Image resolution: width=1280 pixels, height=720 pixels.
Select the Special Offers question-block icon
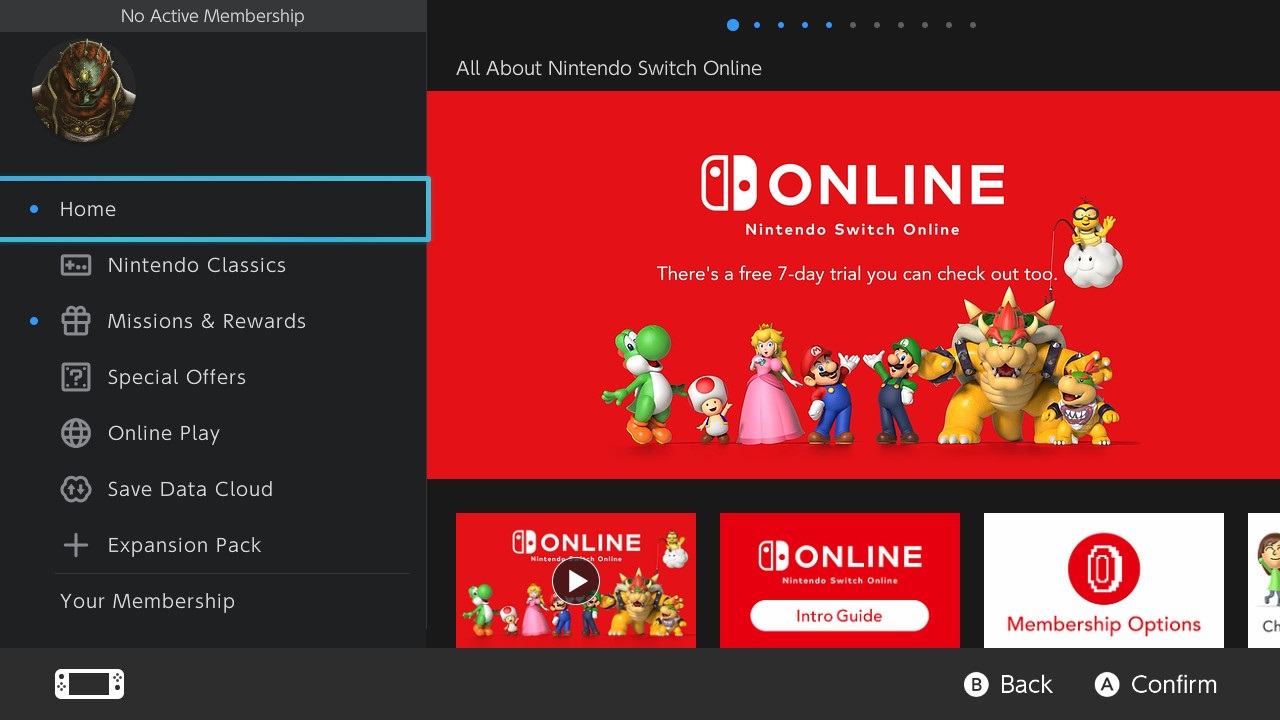coord(76,377)
